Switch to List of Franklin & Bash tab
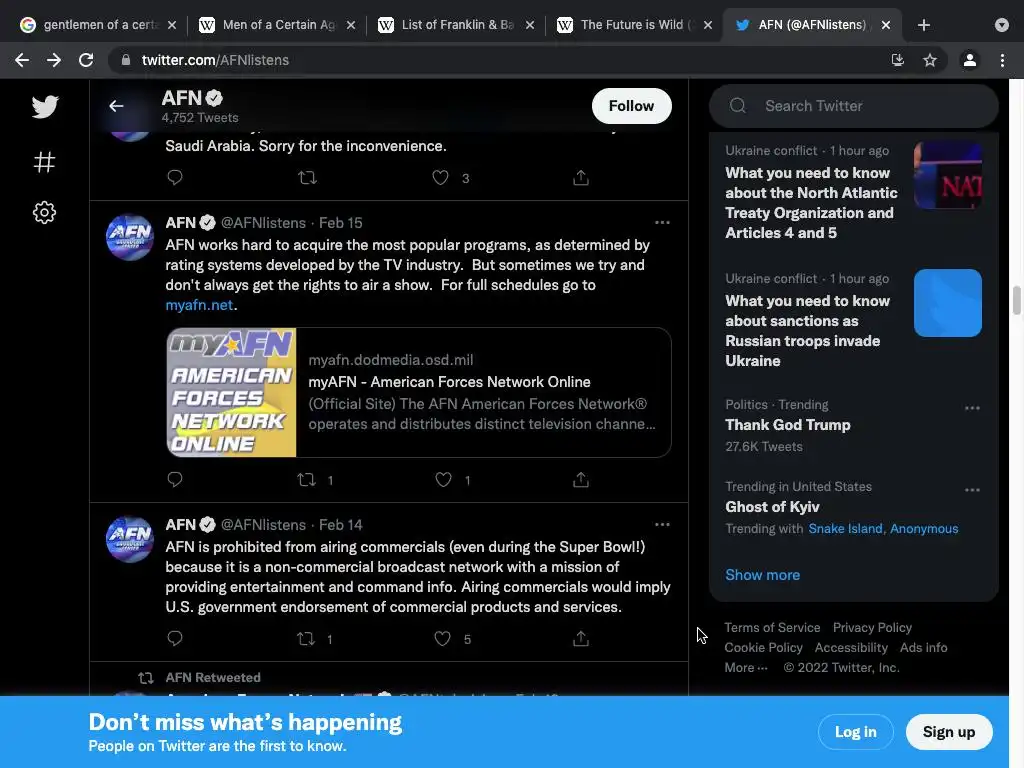Image resolution: width=1024 pixels, height=768 pixels. pyautogui.click(x=458, y=25)
